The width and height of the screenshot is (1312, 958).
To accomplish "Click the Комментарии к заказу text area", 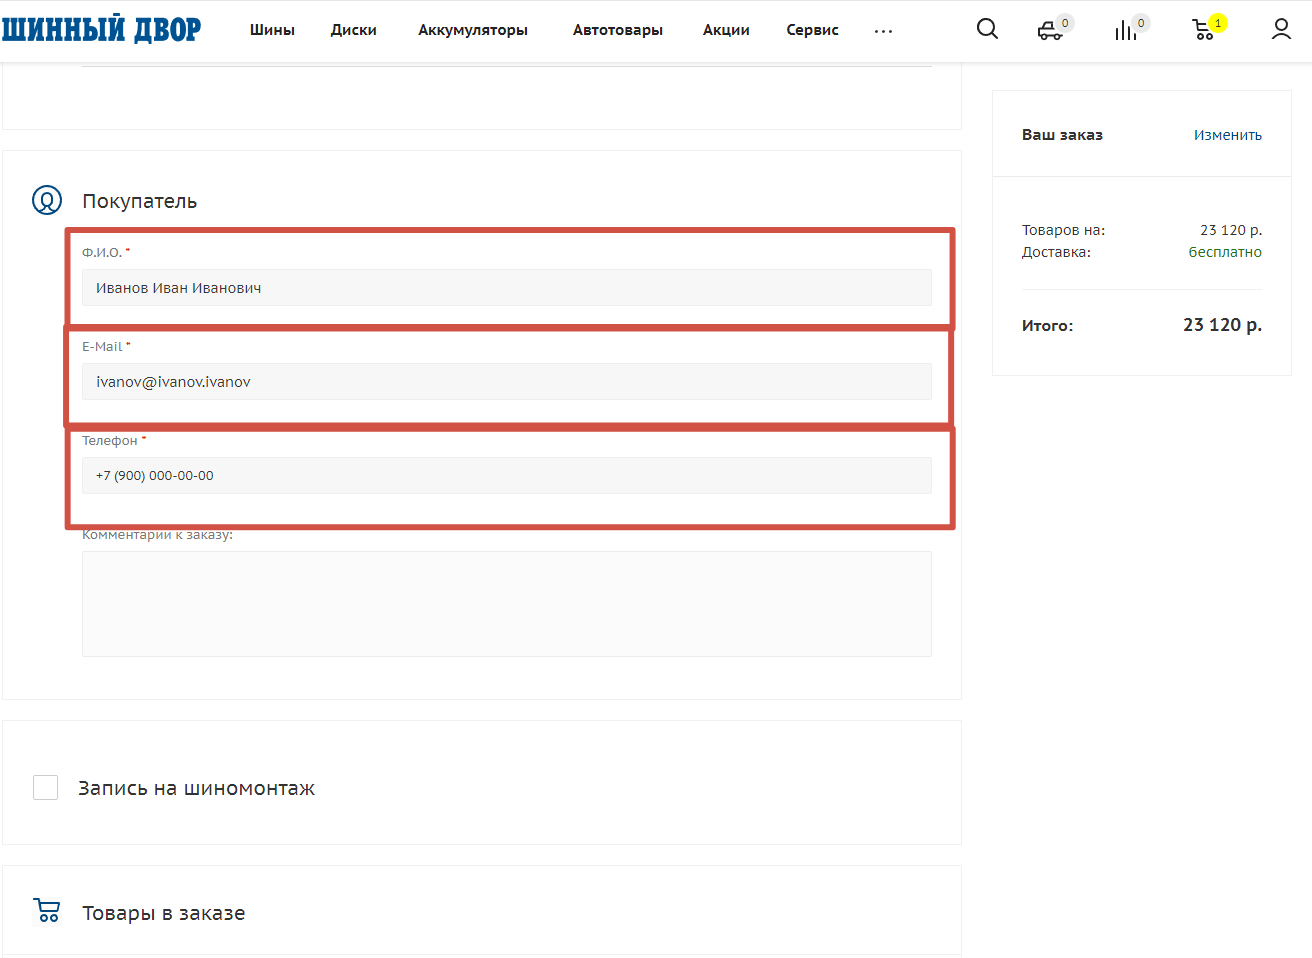I will pos(506,604).
